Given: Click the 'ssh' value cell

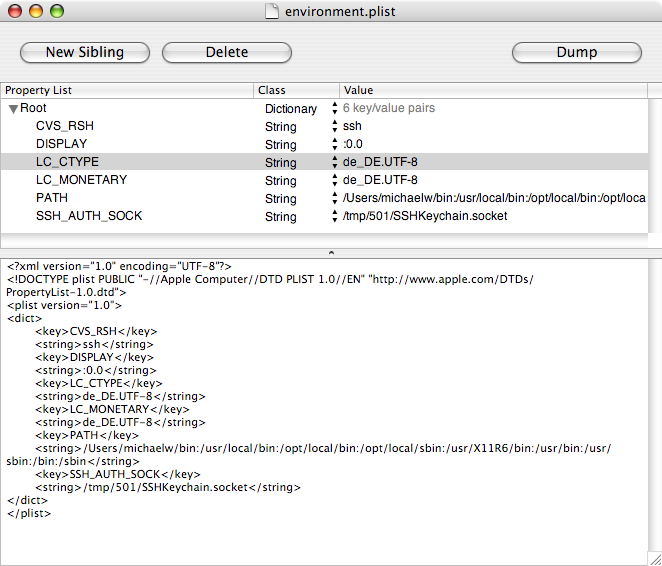Looking at the screenshot, I should tap(352, 126).
